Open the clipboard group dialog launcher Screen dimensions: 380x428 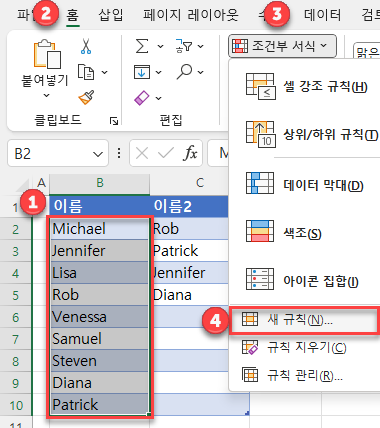[x=114, y=121]
